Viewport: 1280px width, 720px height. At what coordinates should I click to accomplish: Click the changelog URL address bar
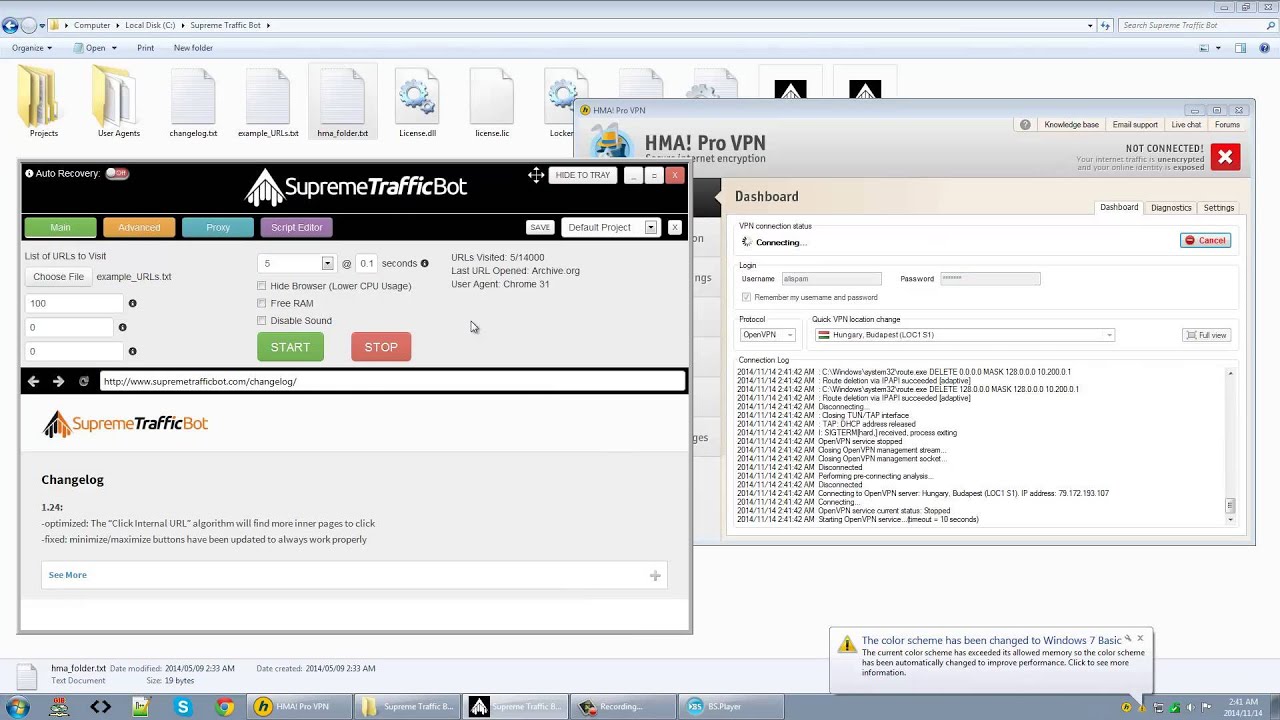[x=392, y=381]
